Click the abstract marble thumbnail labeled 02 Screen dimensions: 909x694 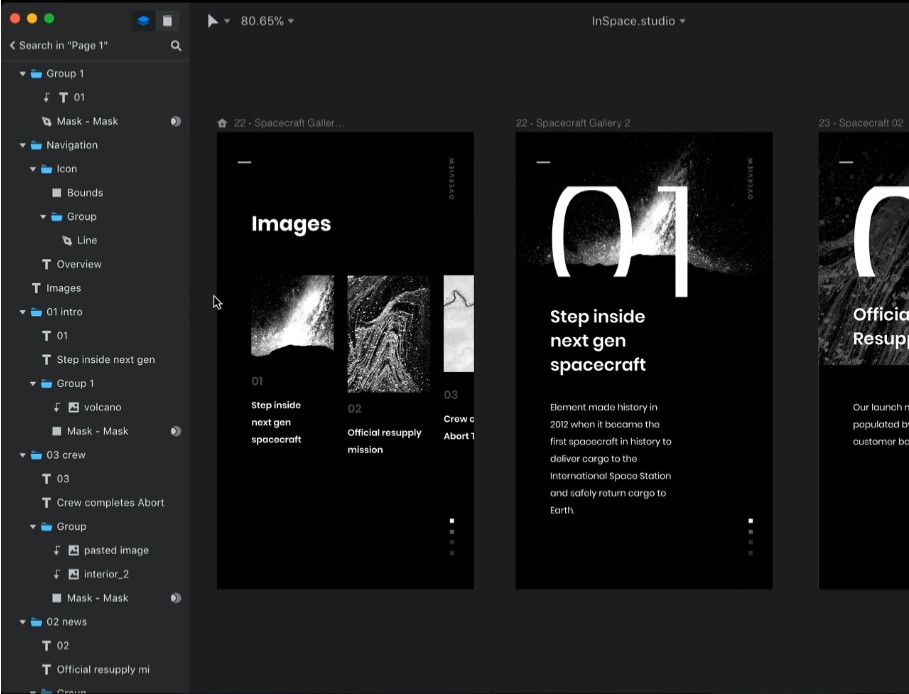(388, 334)
